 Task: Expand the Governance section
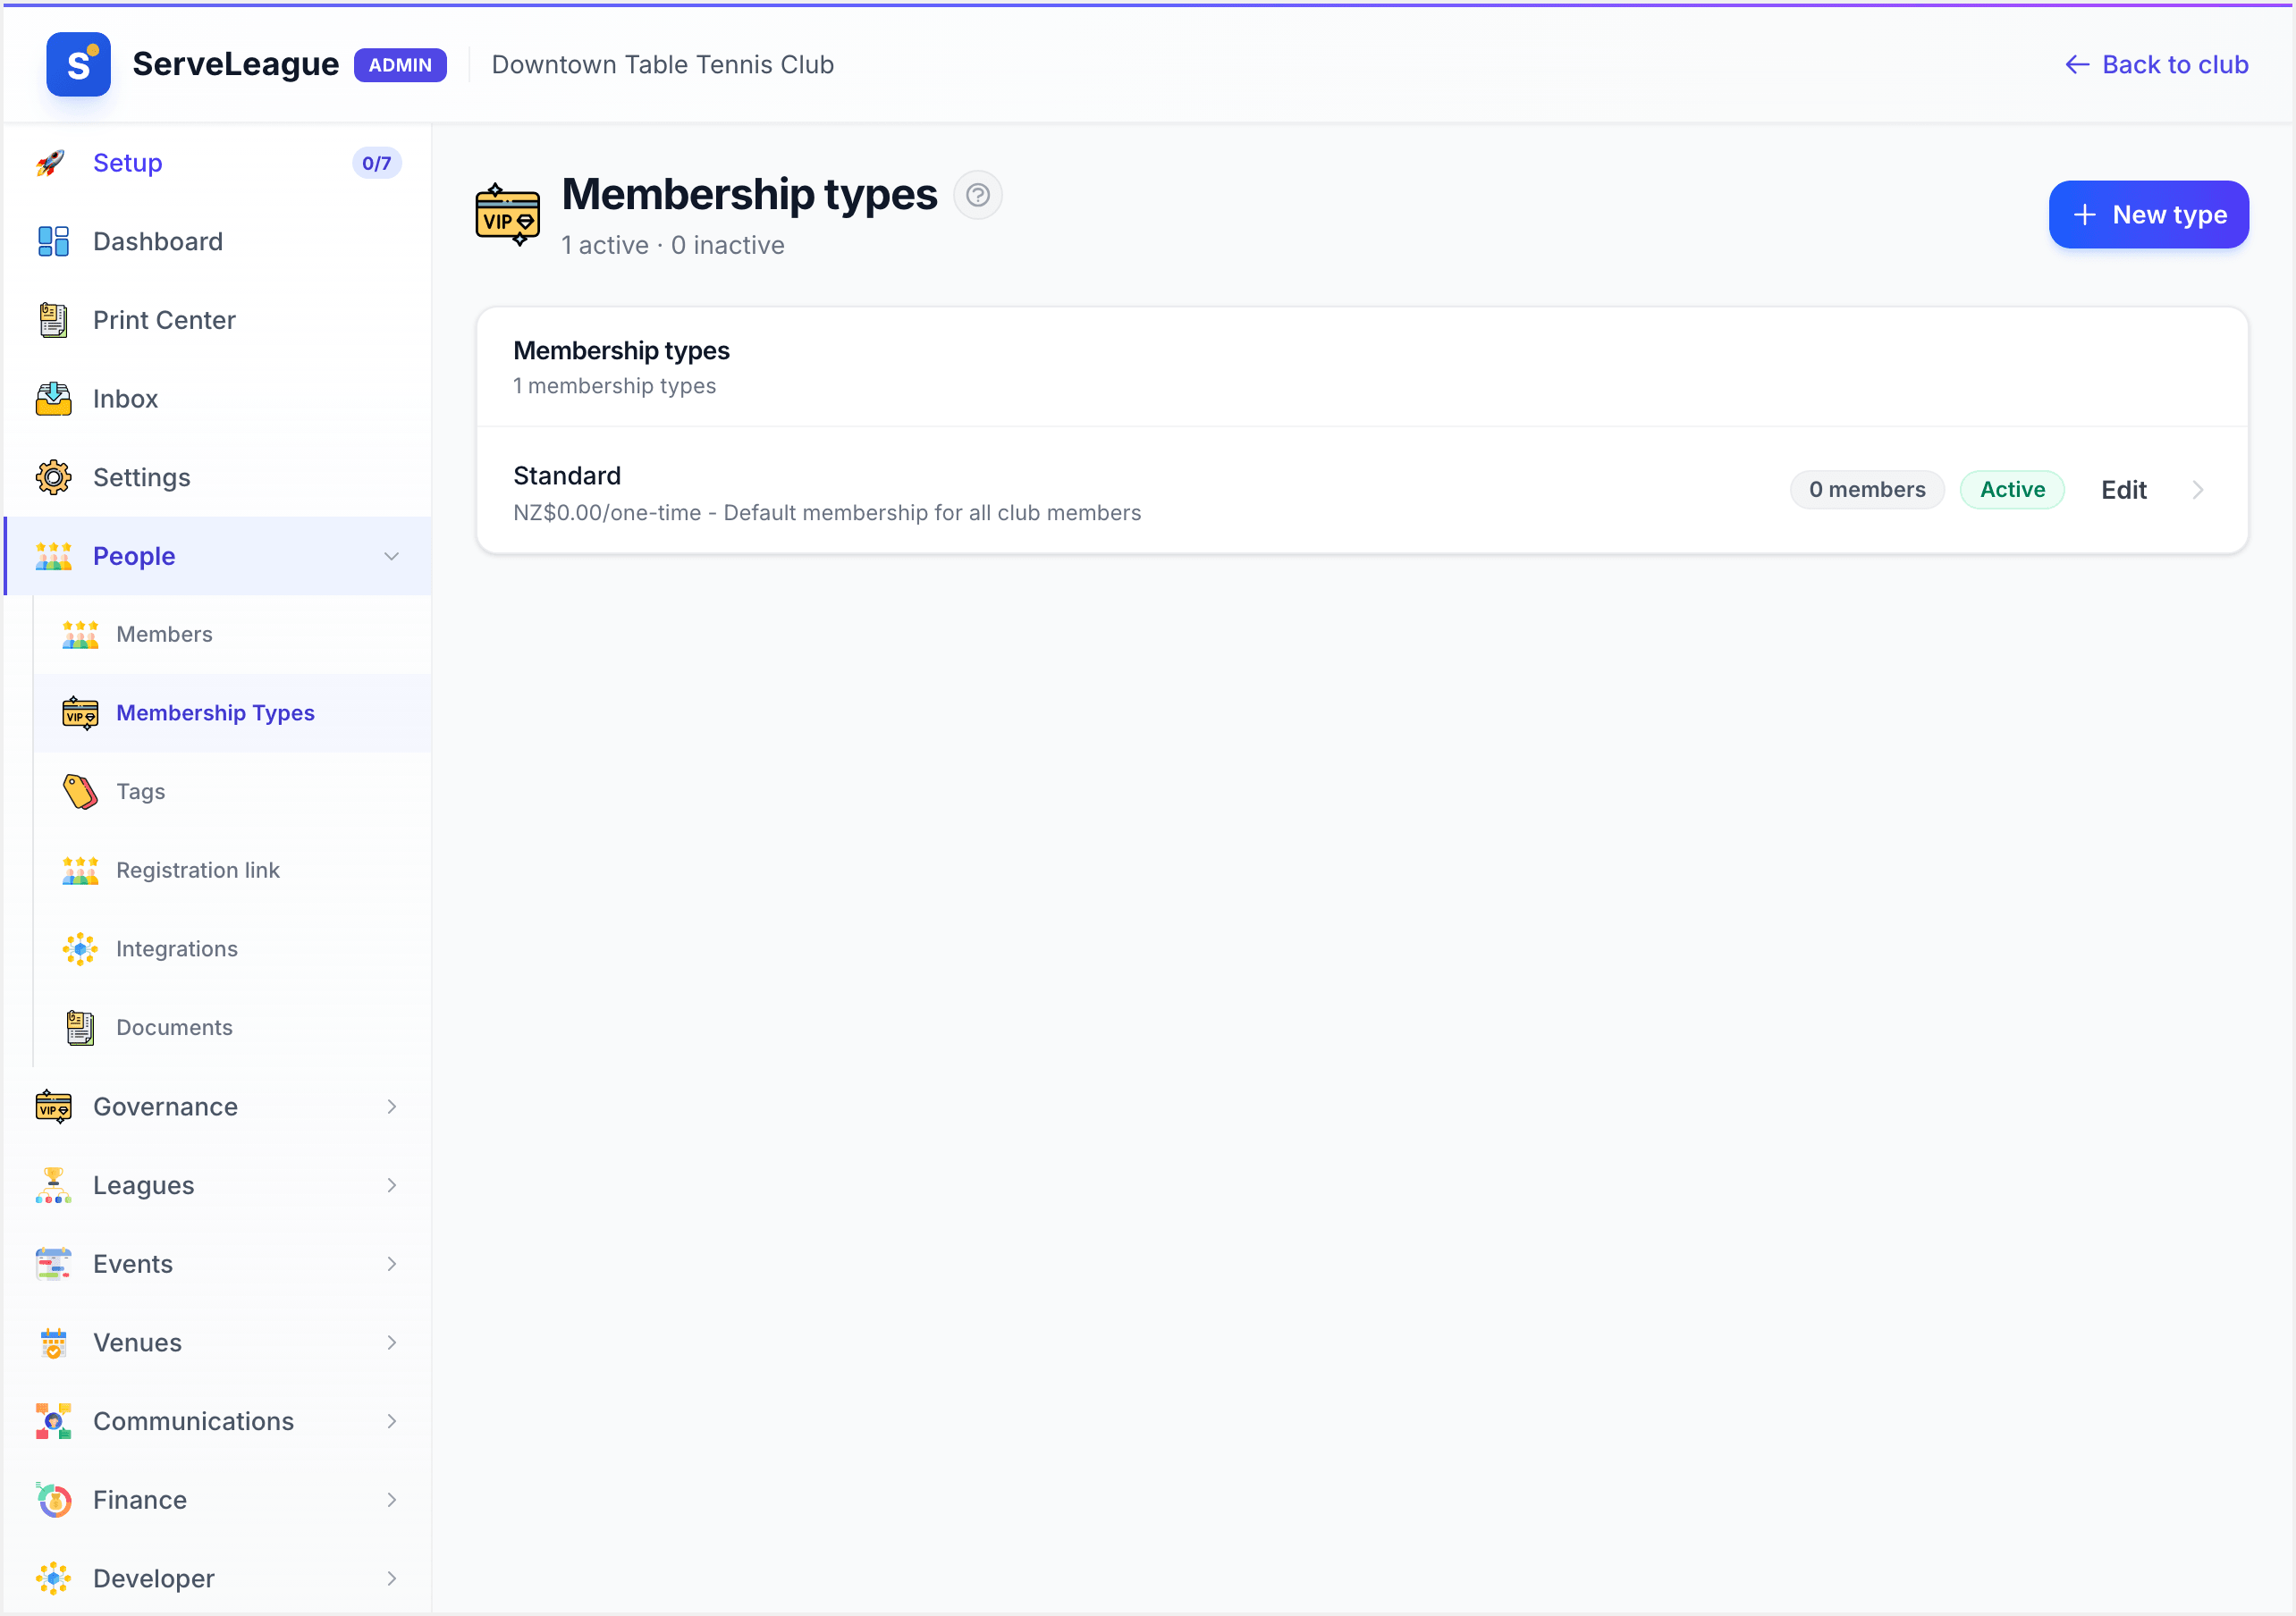(218, 1106)
